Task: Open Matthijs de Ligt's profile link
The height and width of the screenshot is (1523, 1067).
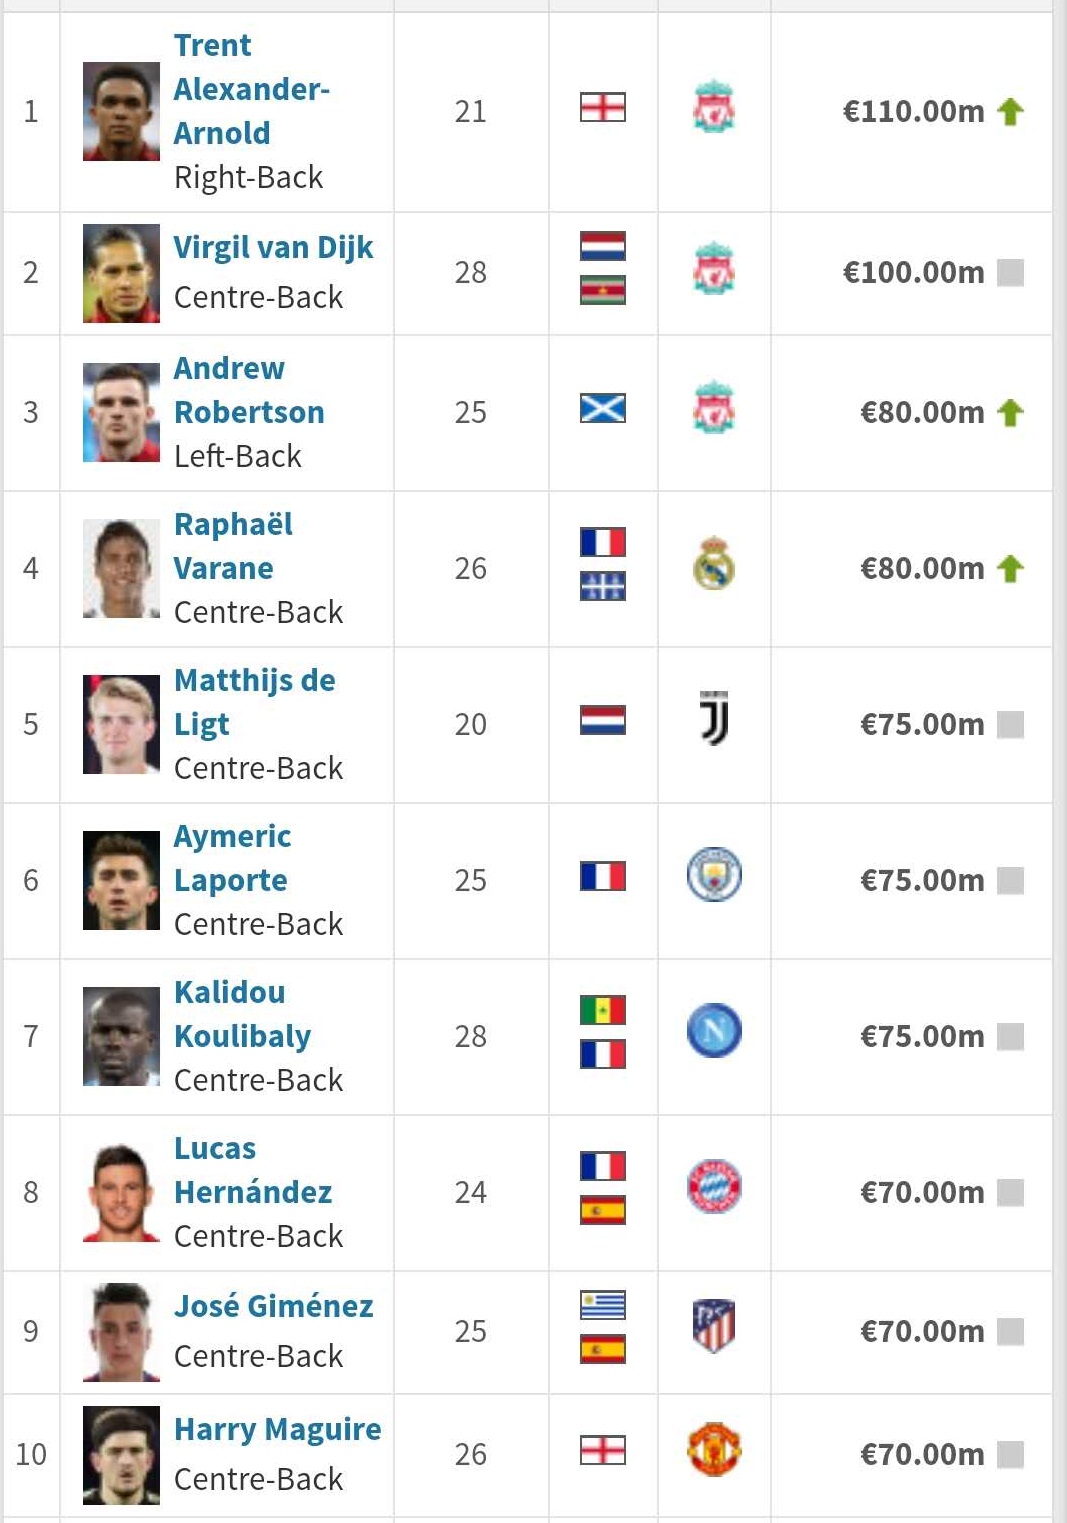Action: [x=254, y=701]
